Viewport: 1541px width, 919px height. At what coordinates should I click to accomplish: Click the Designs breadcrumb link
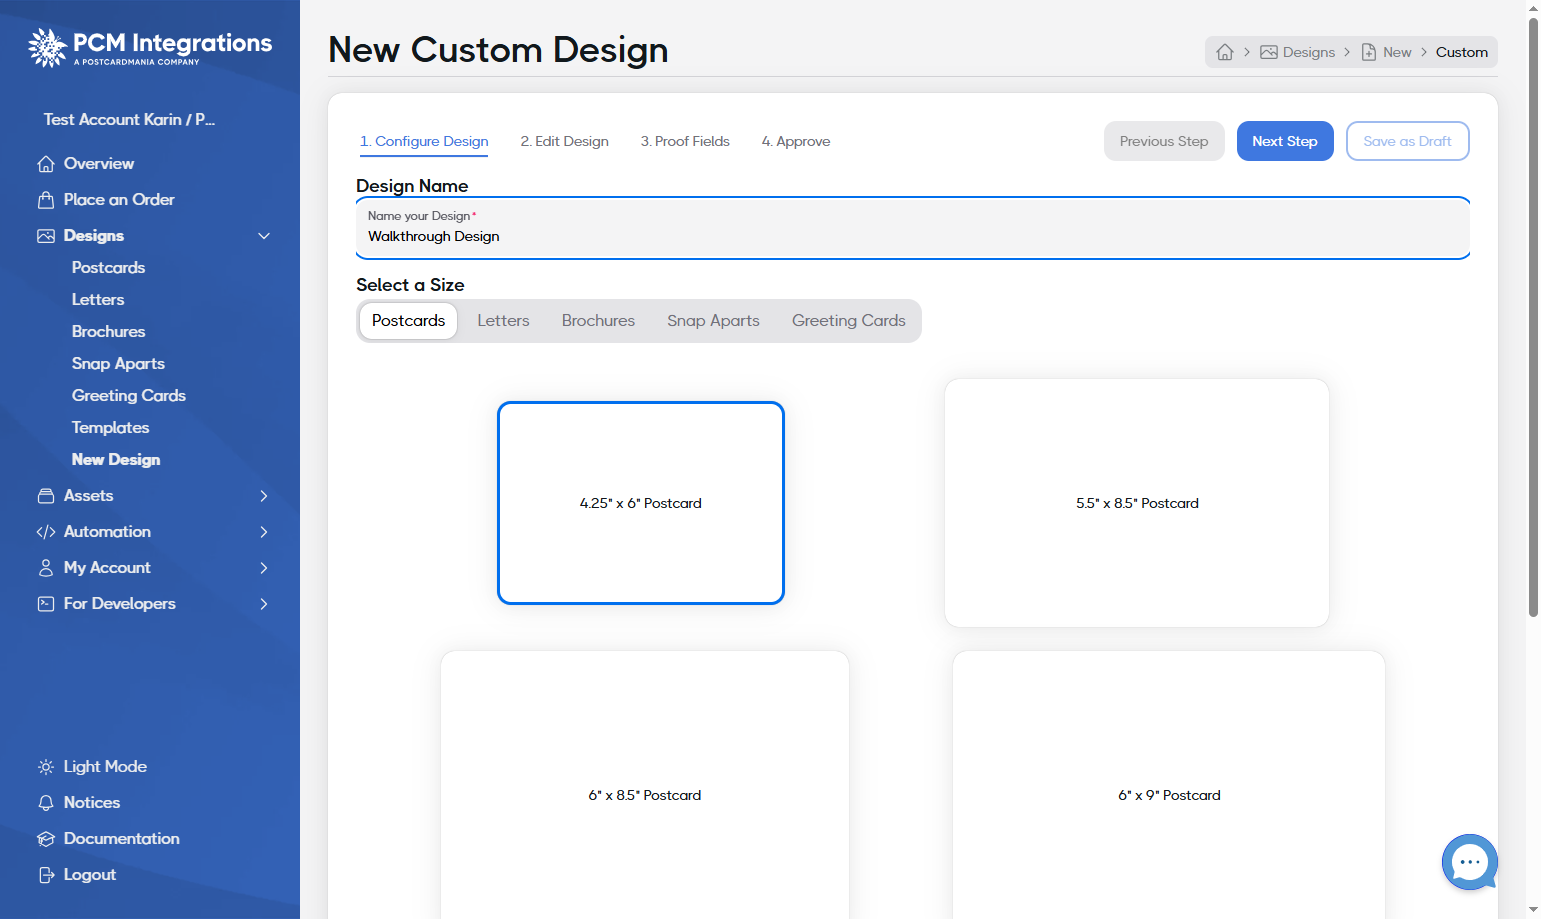pyautogui.click(x=1309, y=52)
